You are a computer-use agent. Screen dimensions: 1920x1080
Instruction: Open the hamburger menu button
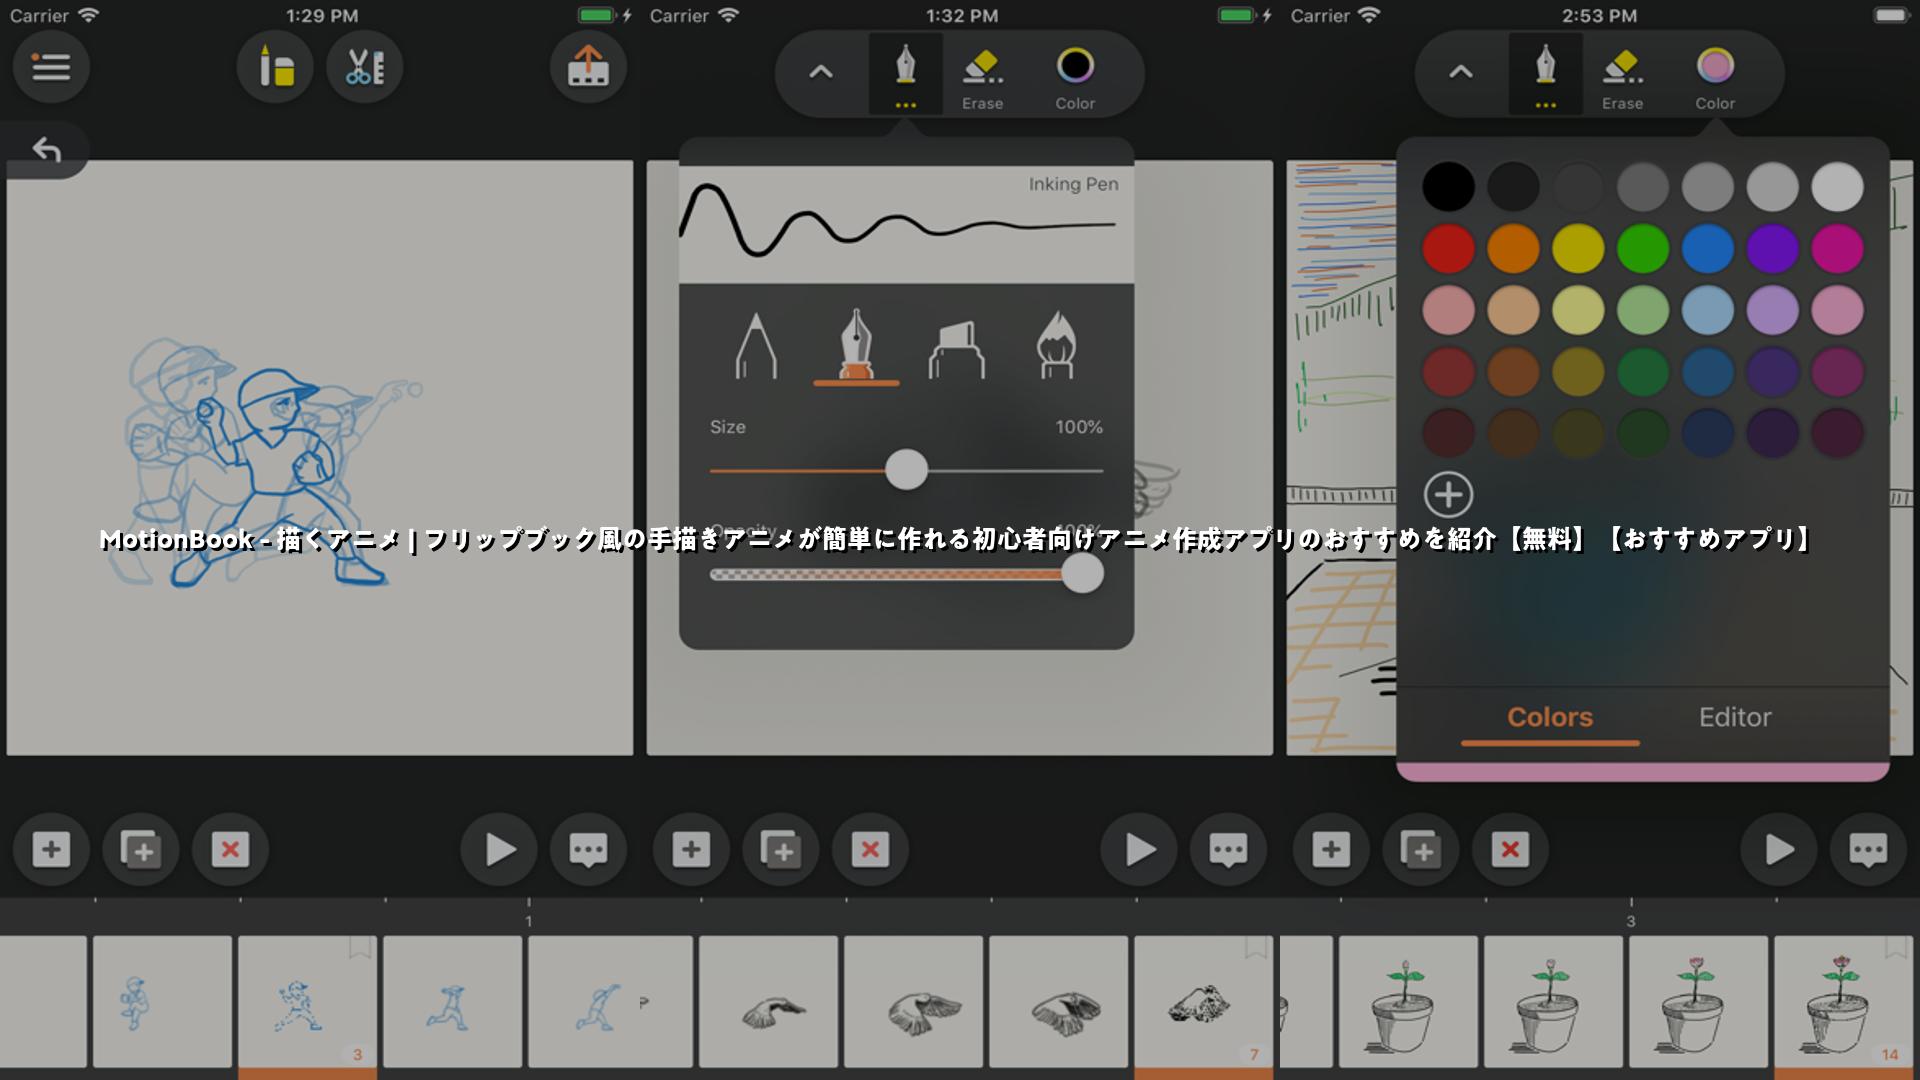pos(51,67)
